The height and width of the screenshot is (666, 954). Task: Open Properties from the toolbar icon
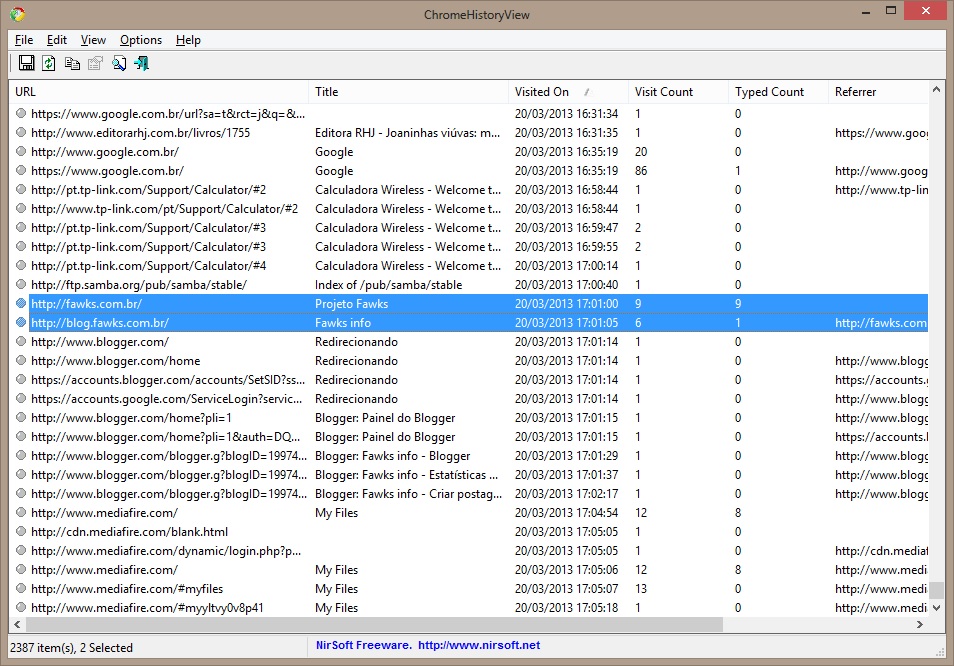point(95,63)
